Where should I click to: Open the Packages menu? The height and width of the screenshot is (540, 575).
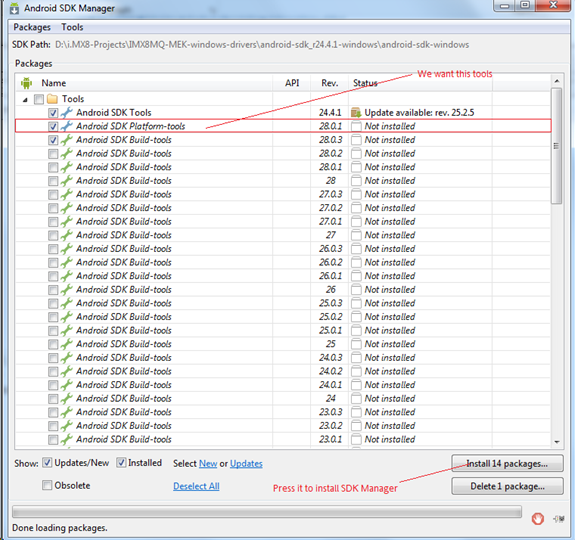pyautogui.click(x=32, y=27)
